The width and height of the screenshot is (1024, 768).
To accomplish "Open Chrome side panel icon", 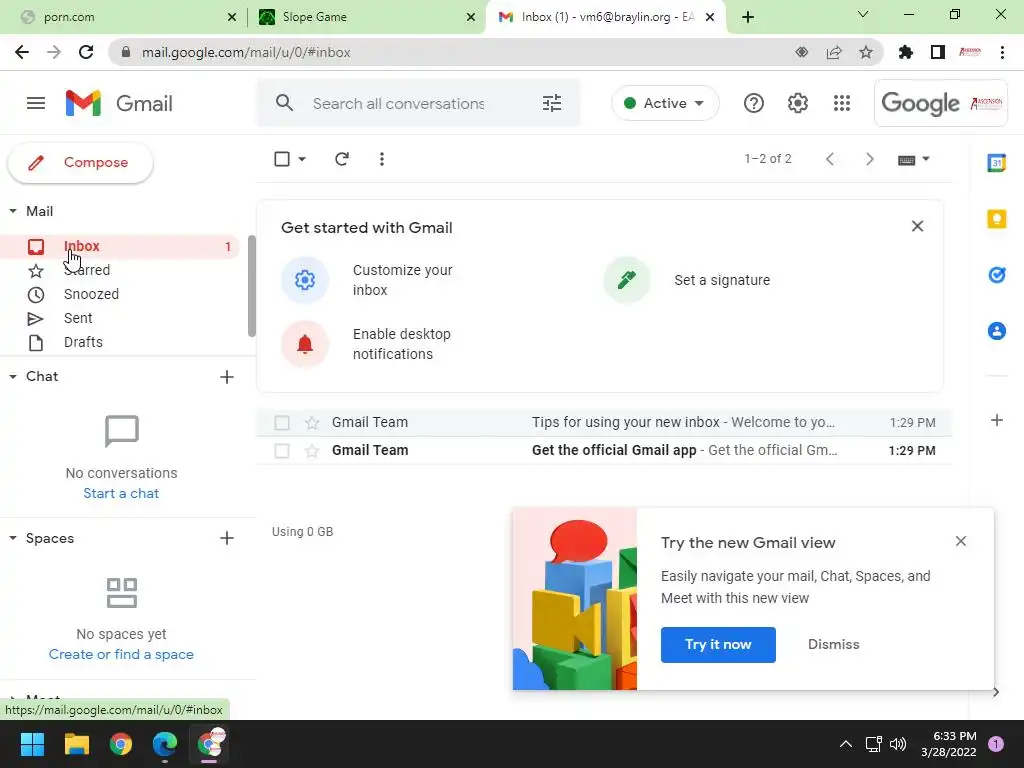I will 937,52.
